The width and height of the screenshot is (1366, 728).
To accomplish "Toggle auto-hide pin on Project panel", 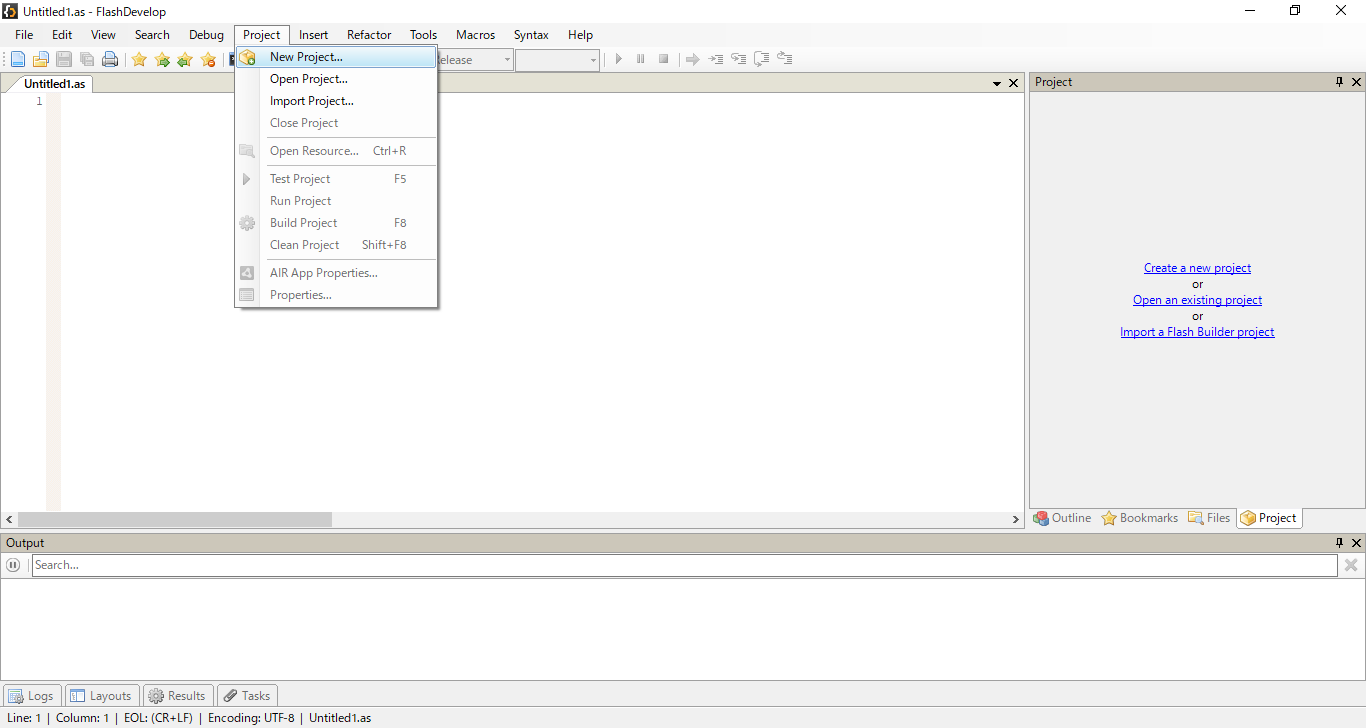I will (1339, 82).
